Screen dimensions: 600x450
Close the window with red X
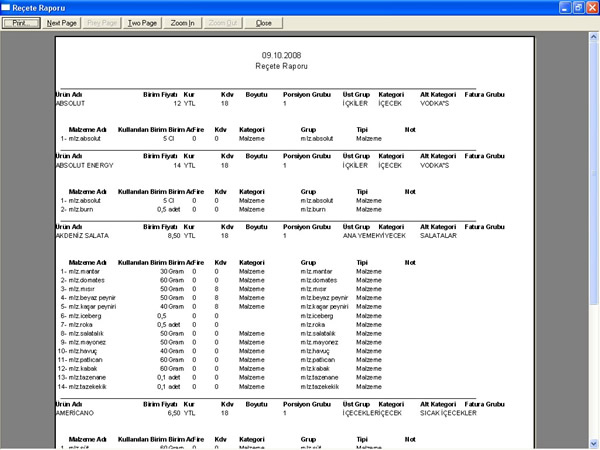point(592,8)
